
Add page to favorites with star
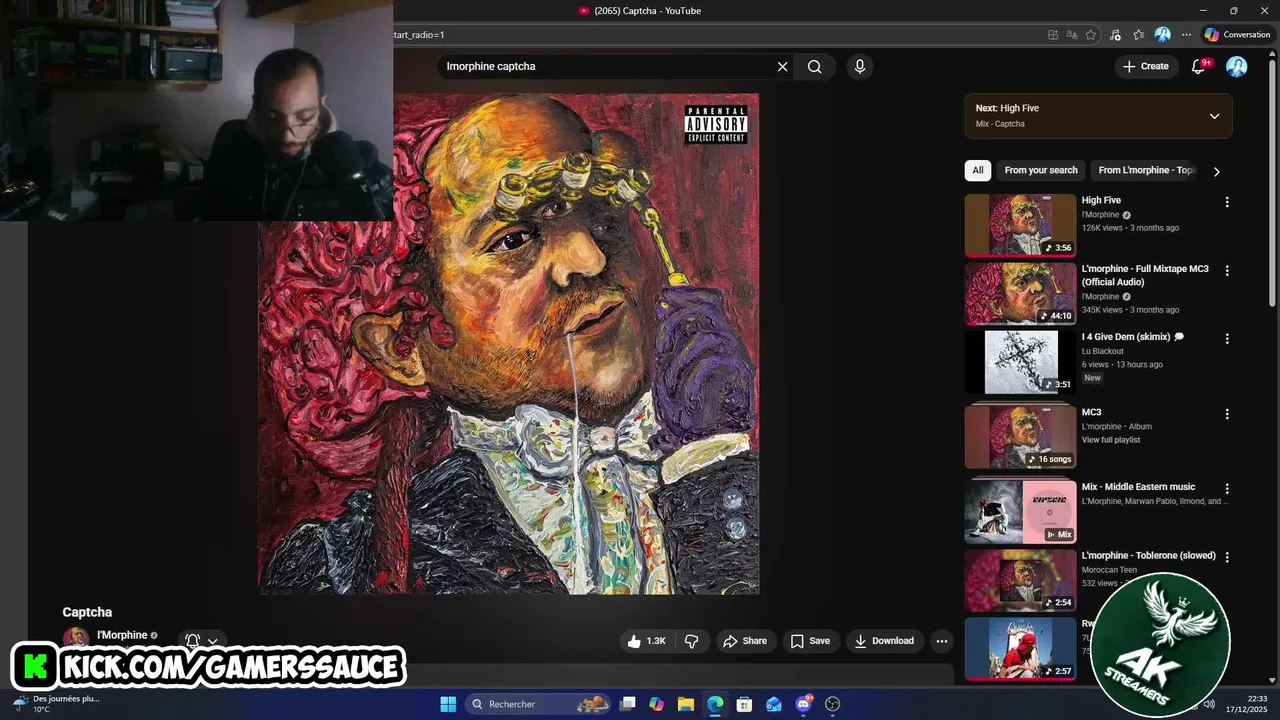(1090, 34)
